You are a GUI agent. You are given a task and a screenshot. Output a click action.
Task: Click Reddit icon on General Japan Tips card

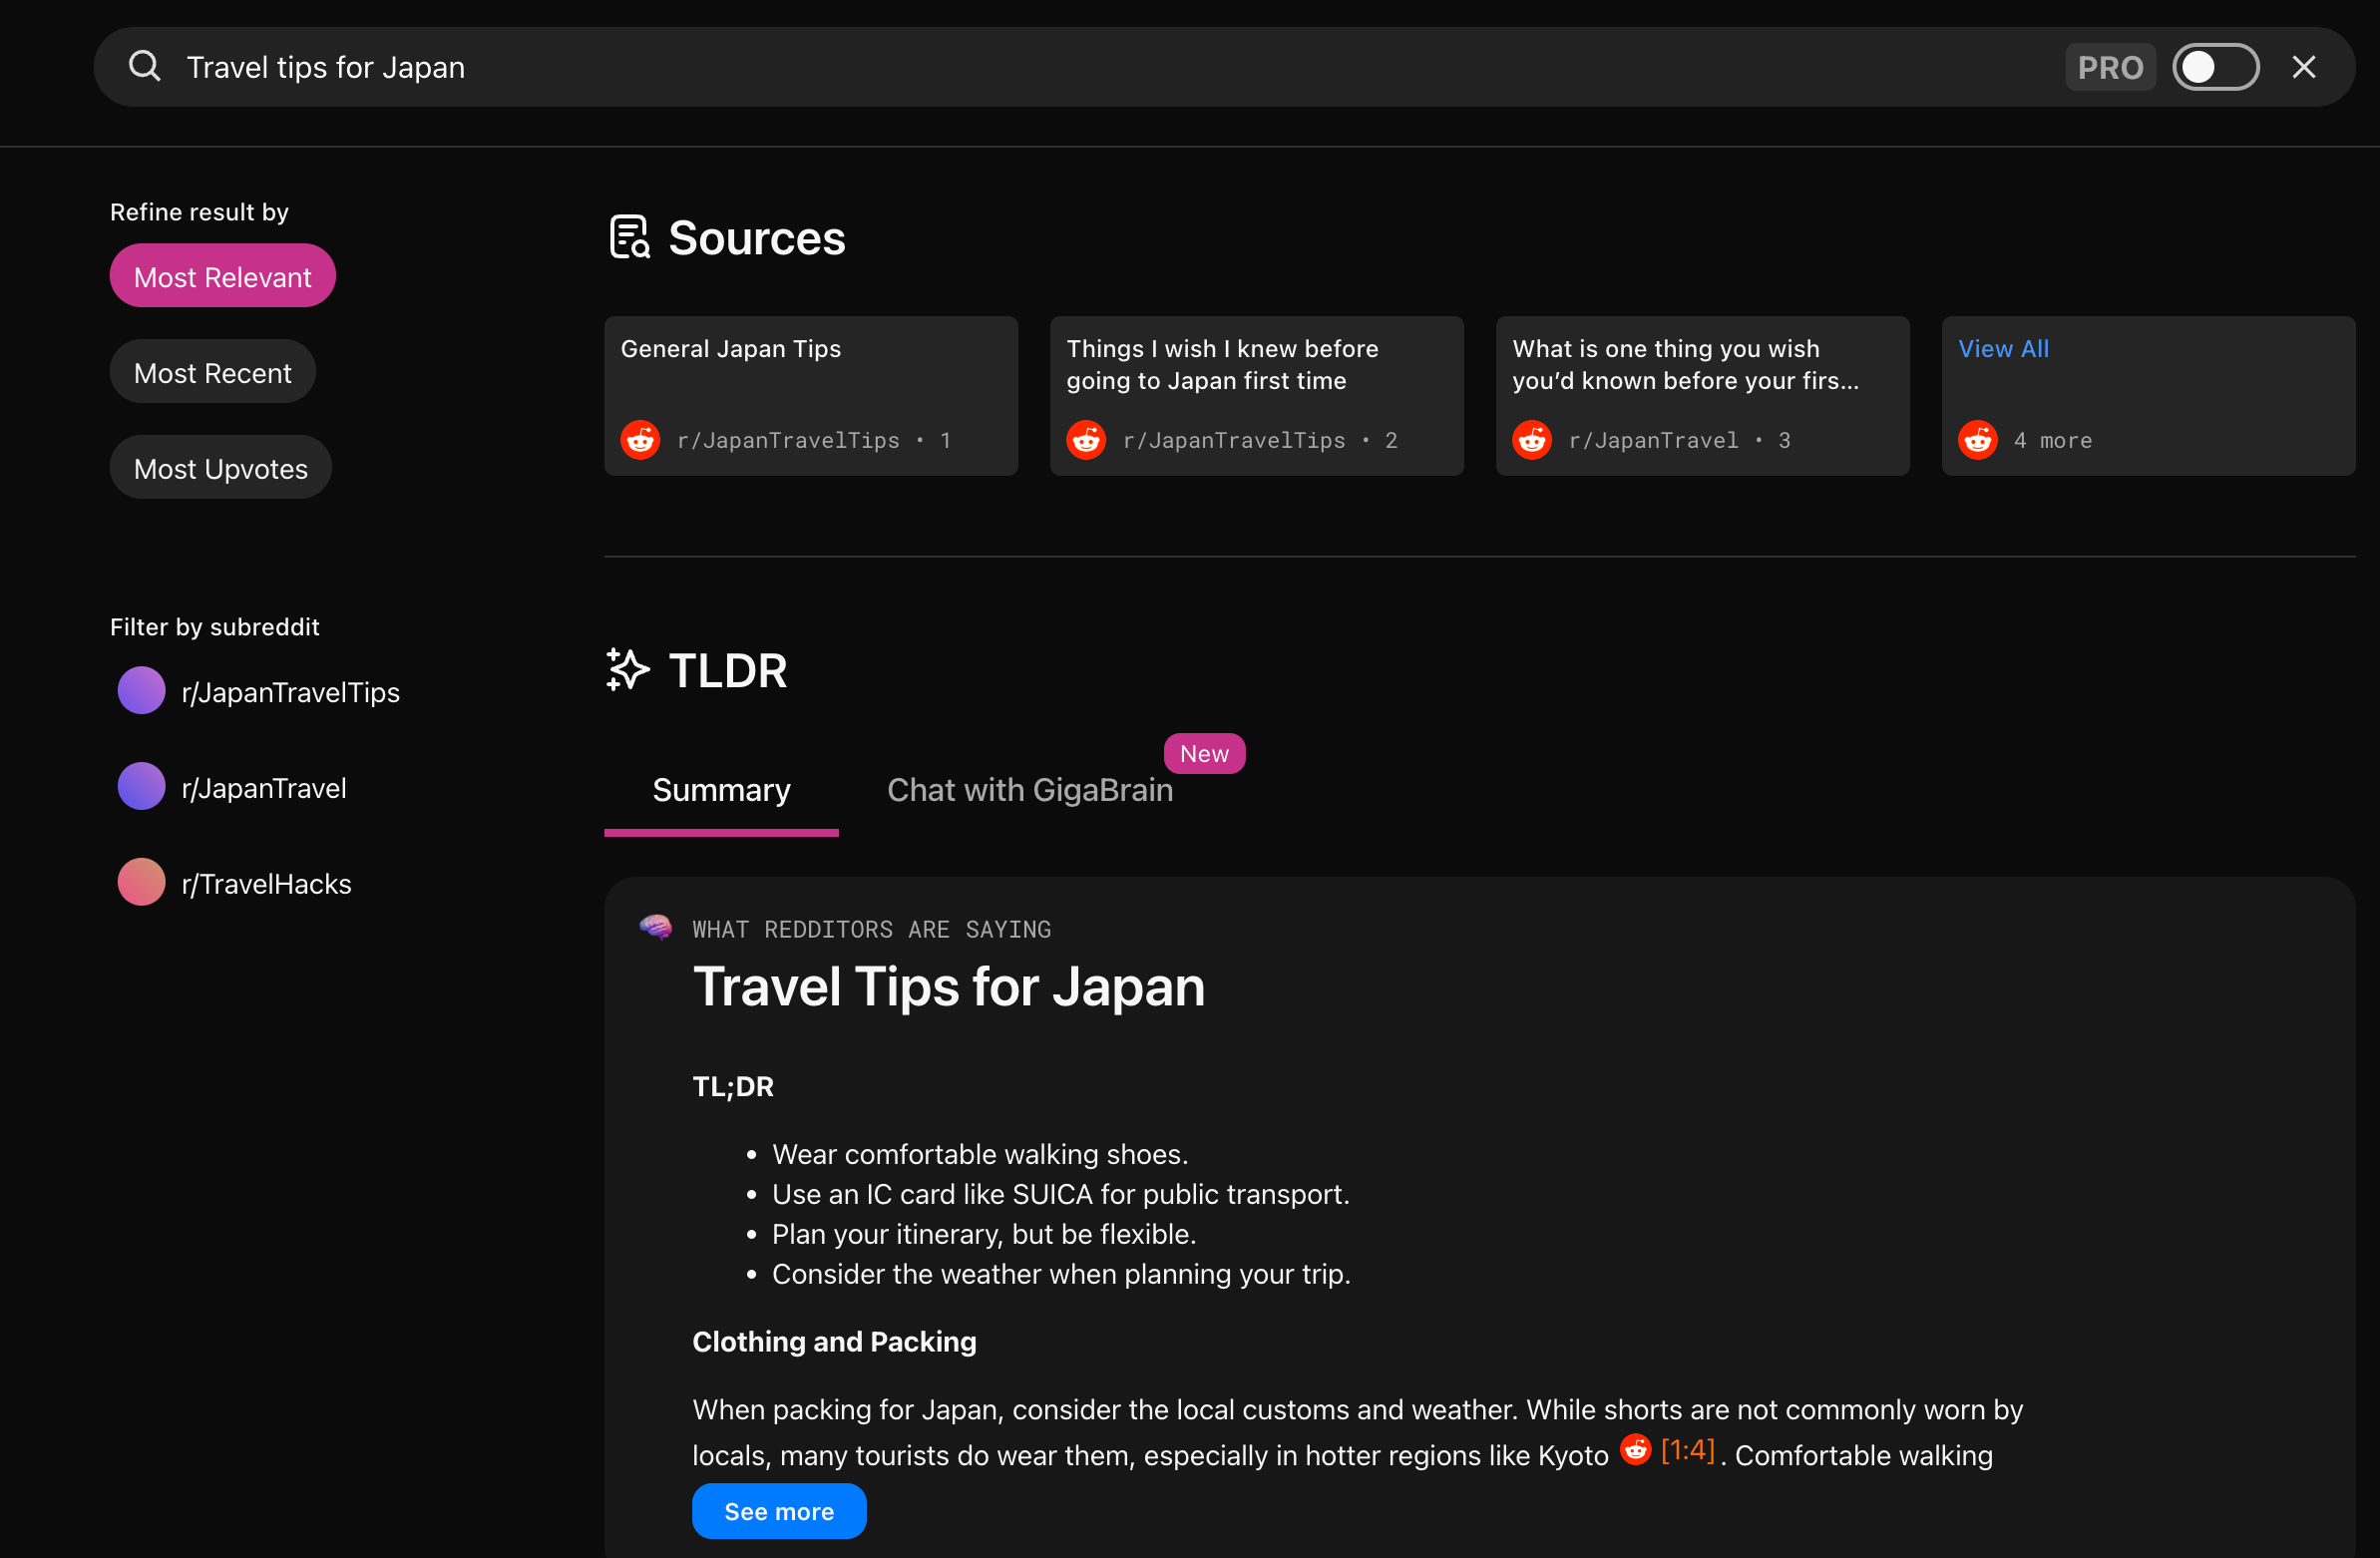(x=640, y=440)
